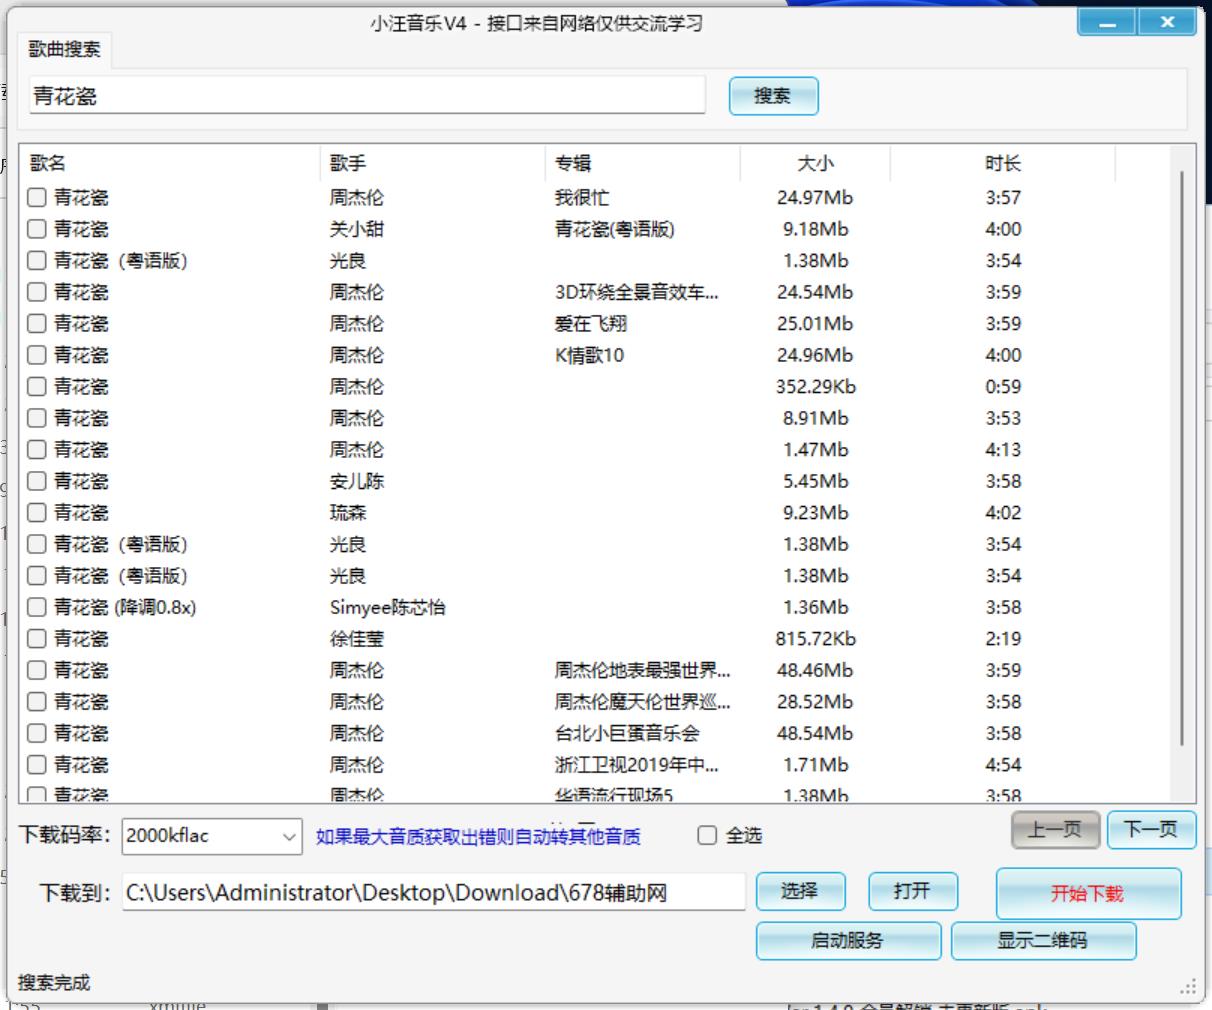Open the 下载码率 bitrate dropdown
Viewport: 1212px width, 1010px height.
[287, 836]
